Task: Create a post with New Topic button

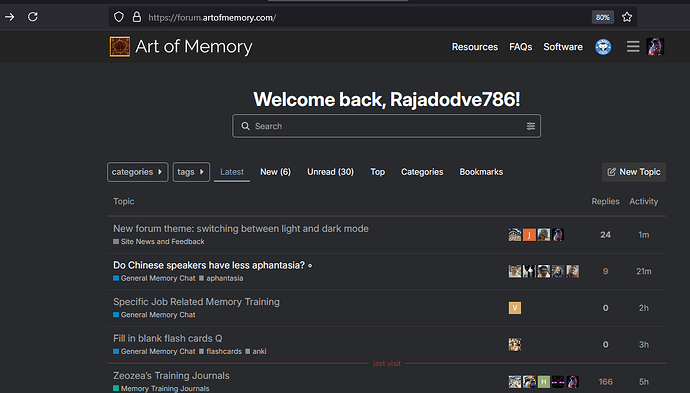Action: click(x=634, y=172)
